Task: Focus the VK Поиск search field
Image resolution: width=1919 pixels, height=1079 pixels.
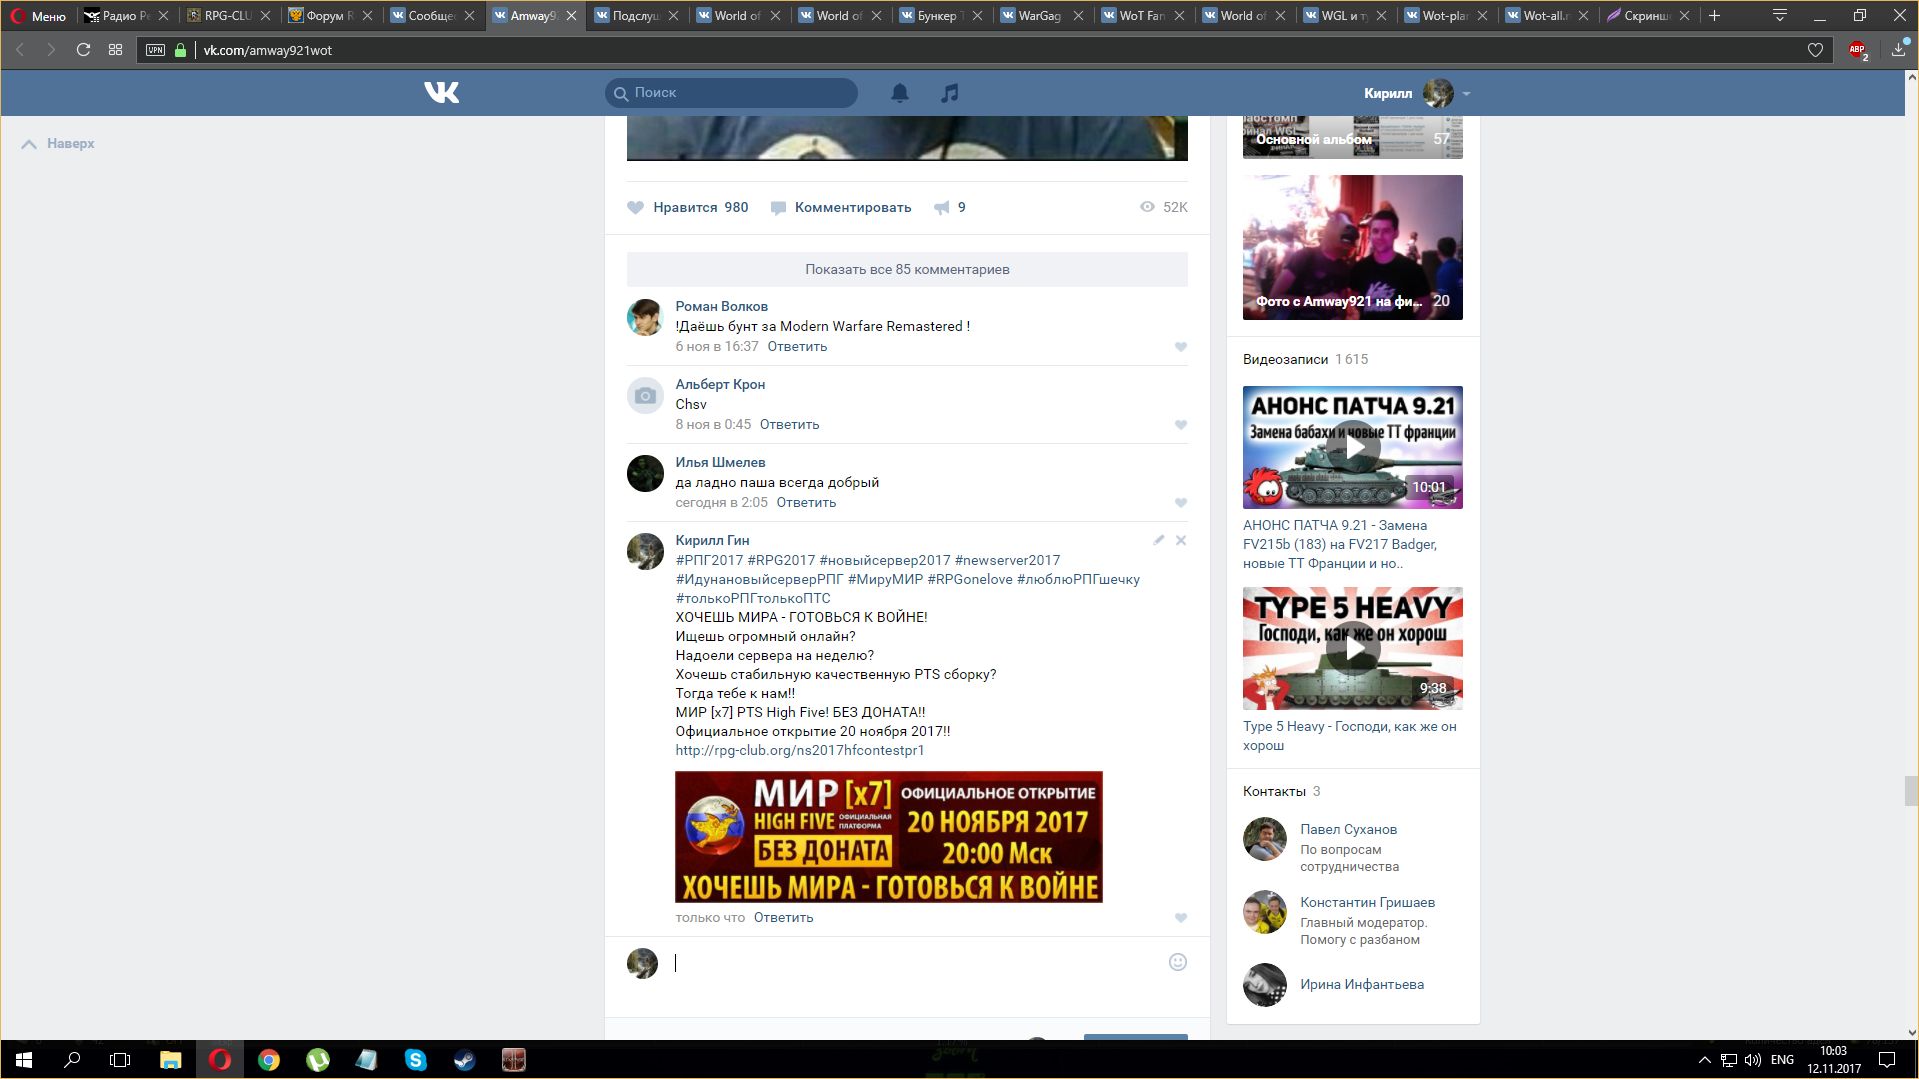Action: [731, 93]
